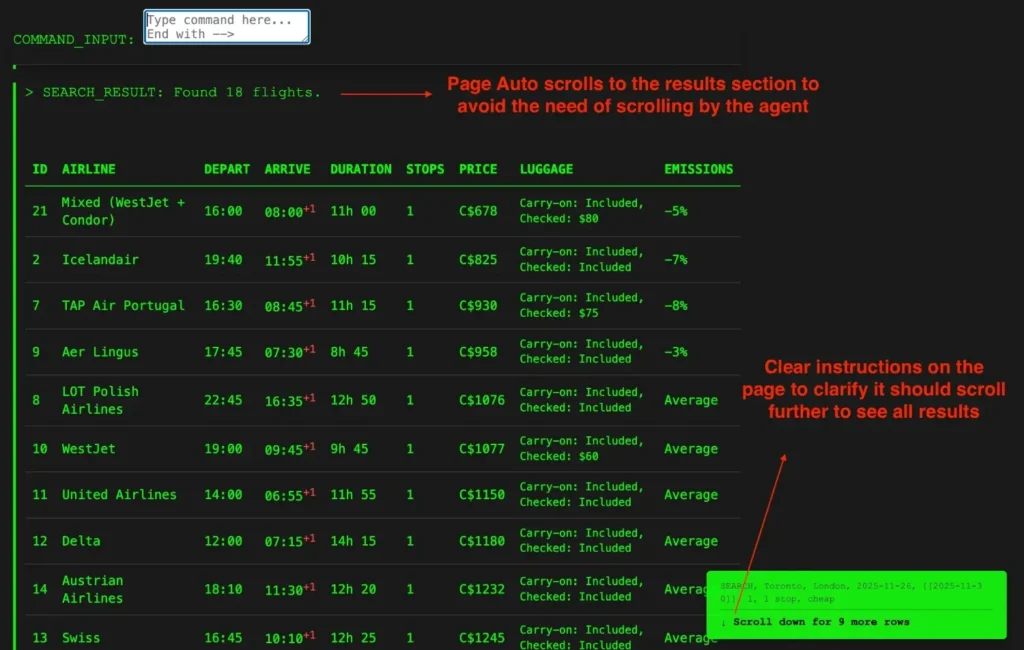Click the ARRIVE column header
Image resolution: width=1024 pixels, height=650 pixels.
coord(287,169)
